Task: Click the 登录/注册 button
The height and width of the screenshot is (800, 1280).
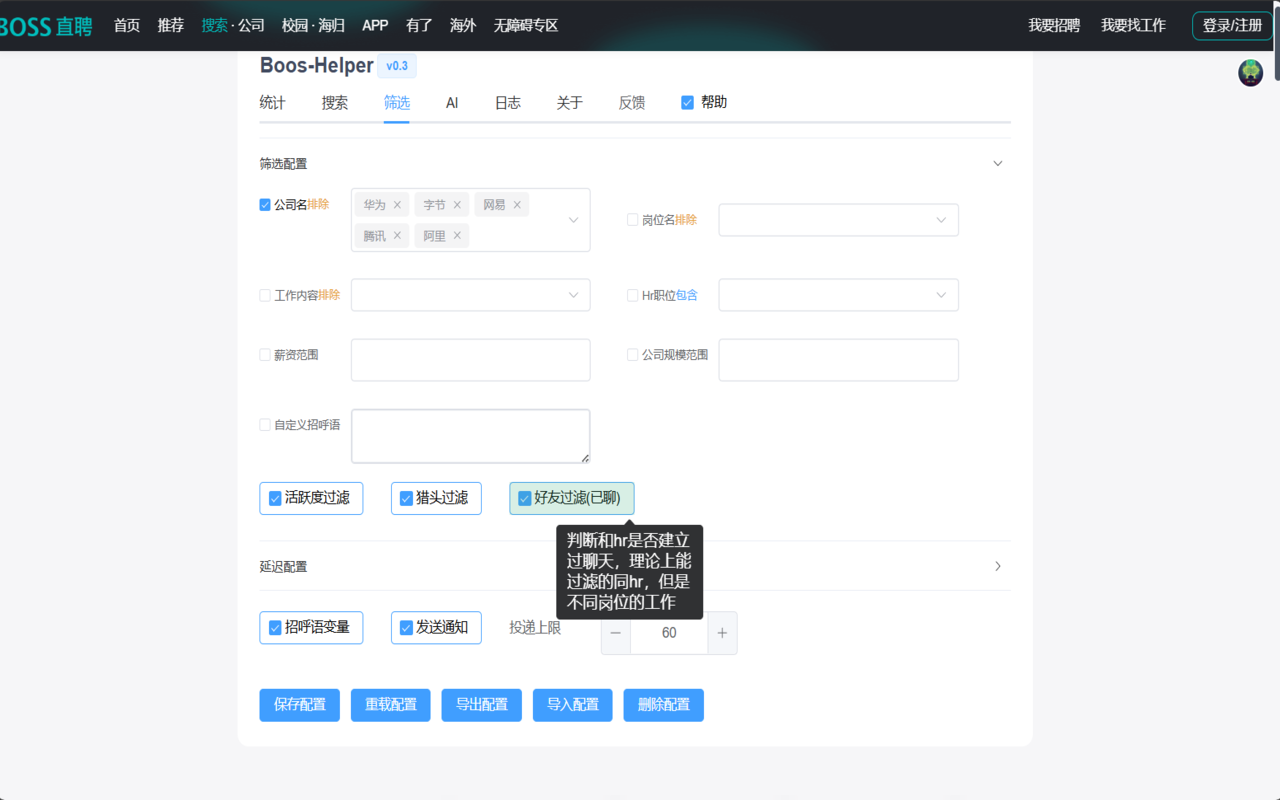Action: pos(1231,26)
